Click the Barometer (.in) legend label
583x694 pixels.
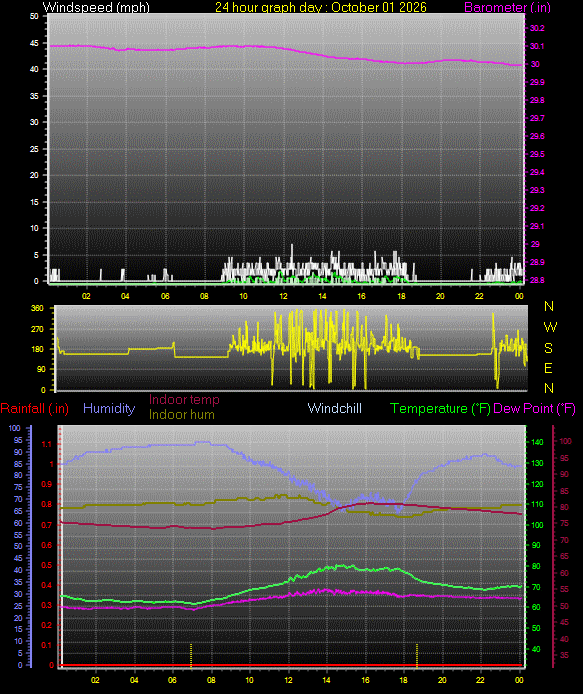[x=507, y=8]
